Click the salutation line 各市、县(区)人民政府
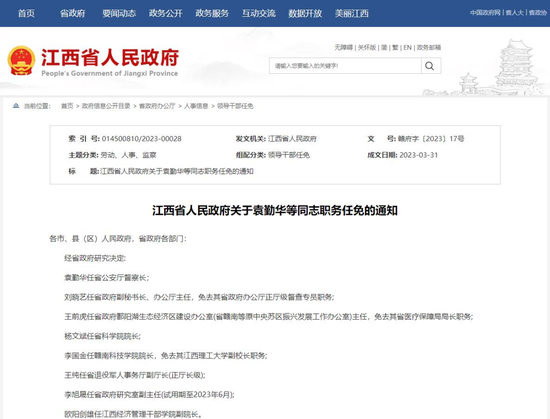 click(118, 239)
